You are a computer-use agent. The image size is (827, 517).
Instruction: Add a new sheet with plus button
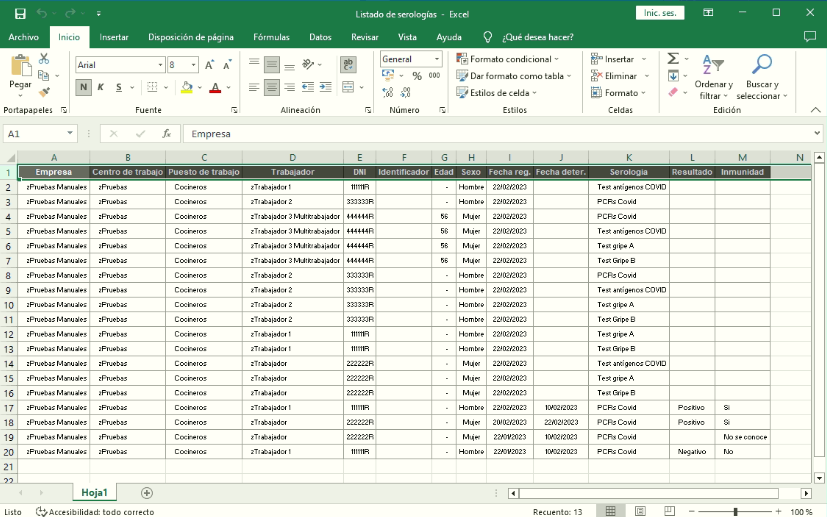[x=147, y=493]
